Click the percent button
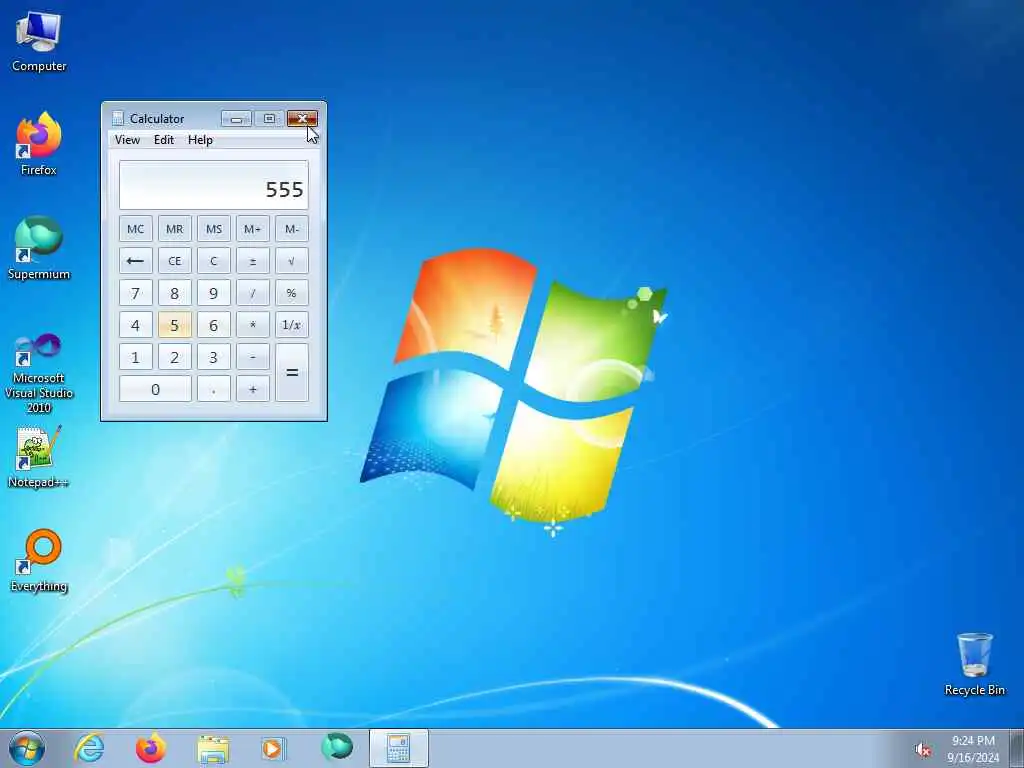Image resolution: width=1024 pixels, height=768 pixels. click(x=292, y=293)
